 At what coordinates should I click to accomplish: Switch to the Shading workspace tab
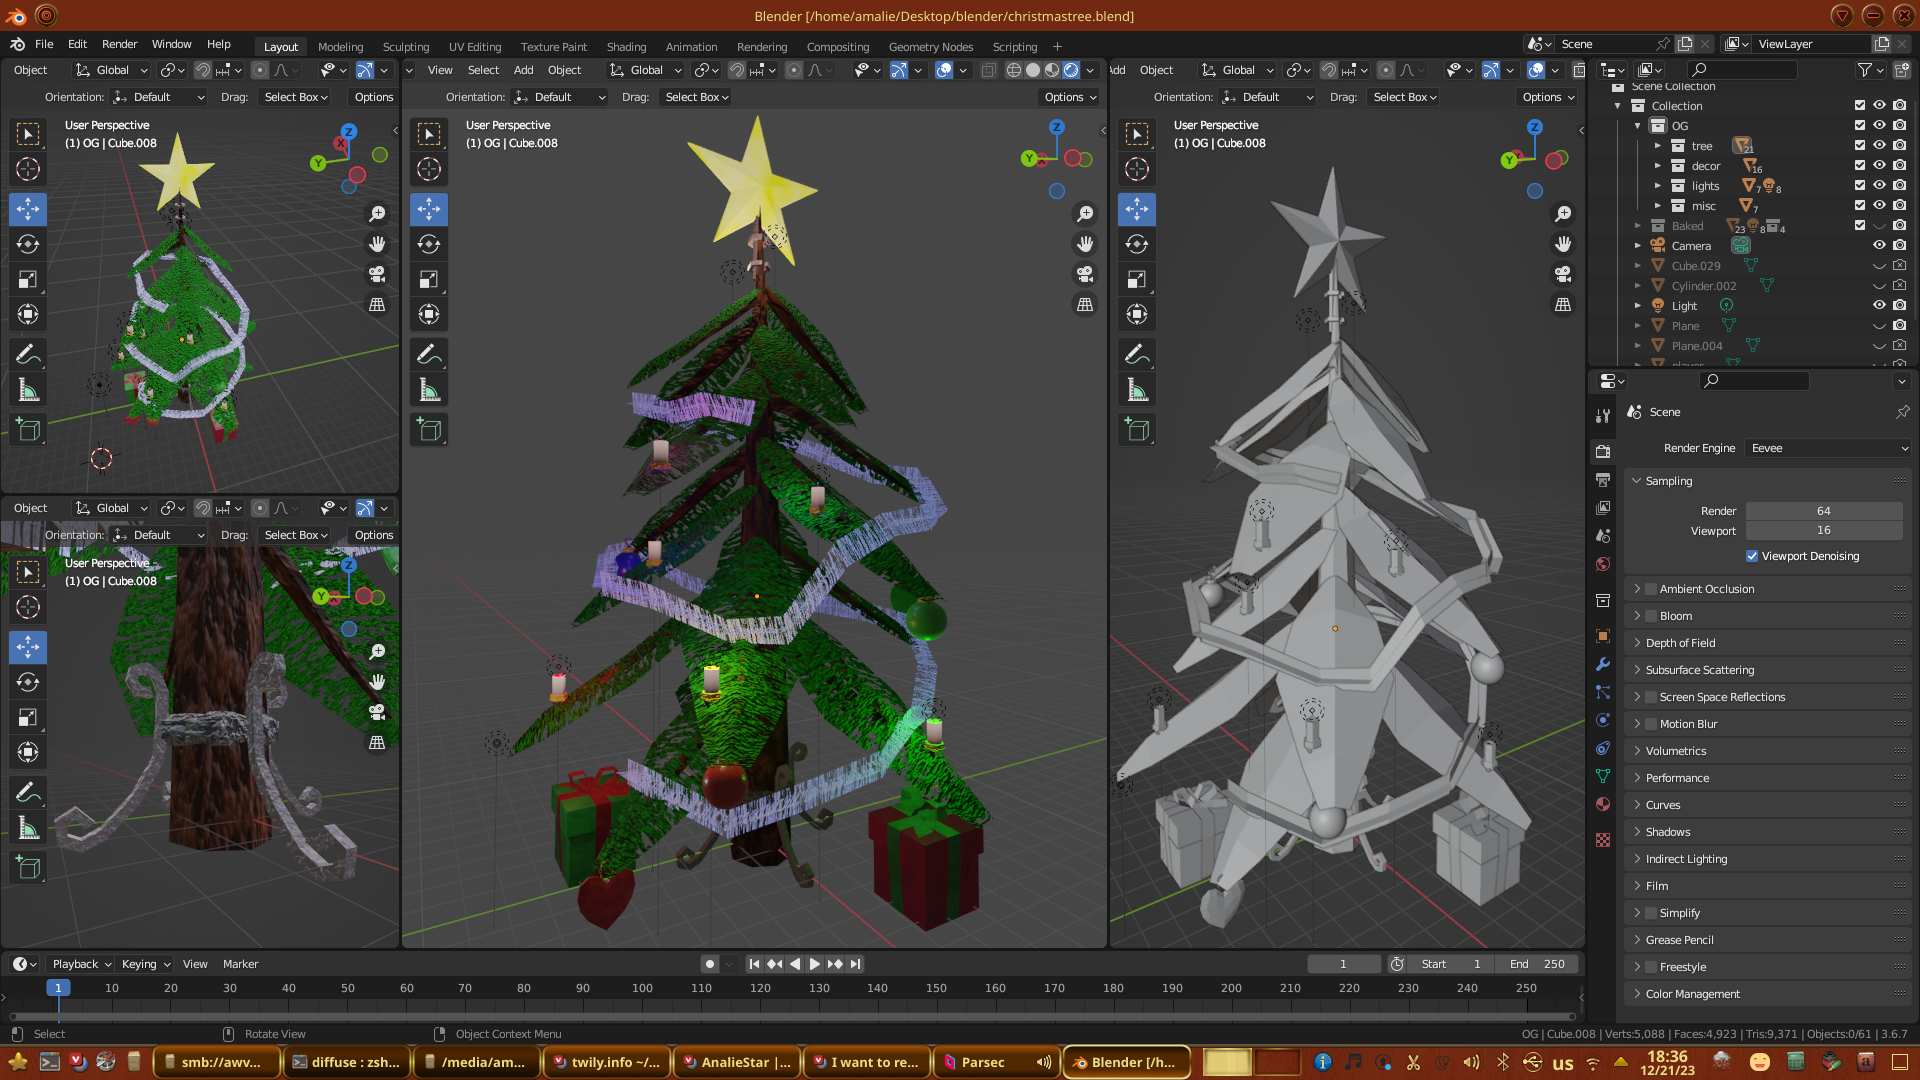tap(626, 47)
